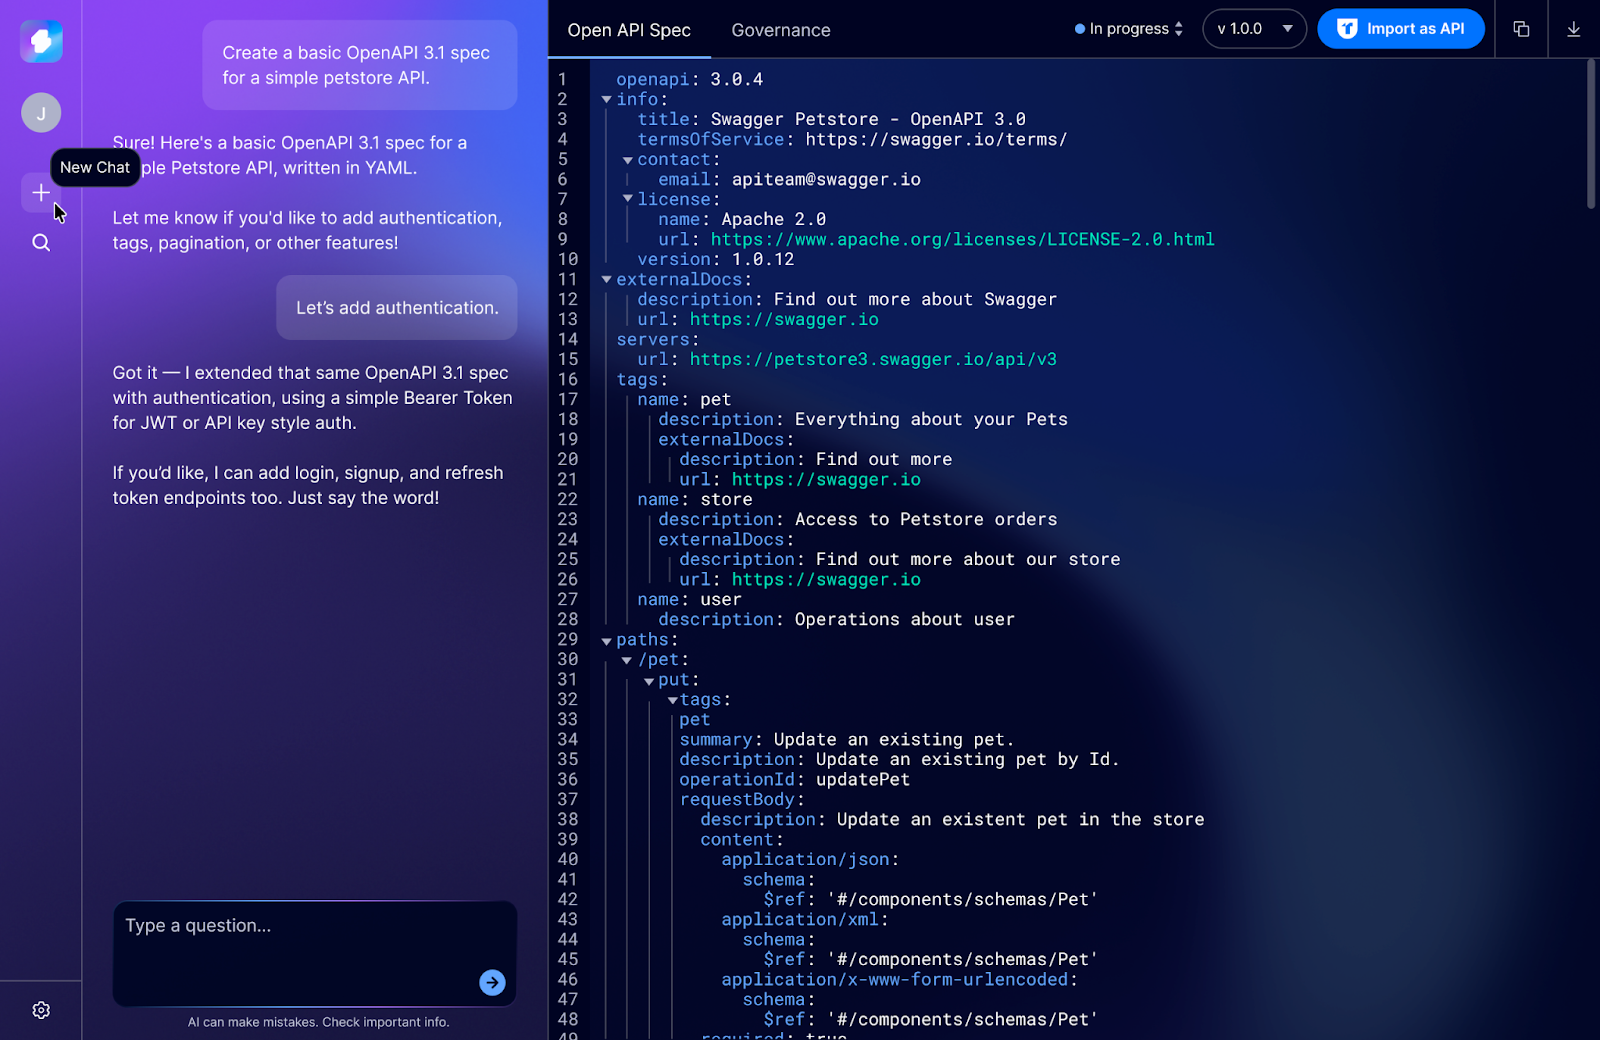This screenshot has width=1600, height=1040.
Task: Open settings gear icon
Action: pos(41,1010)
